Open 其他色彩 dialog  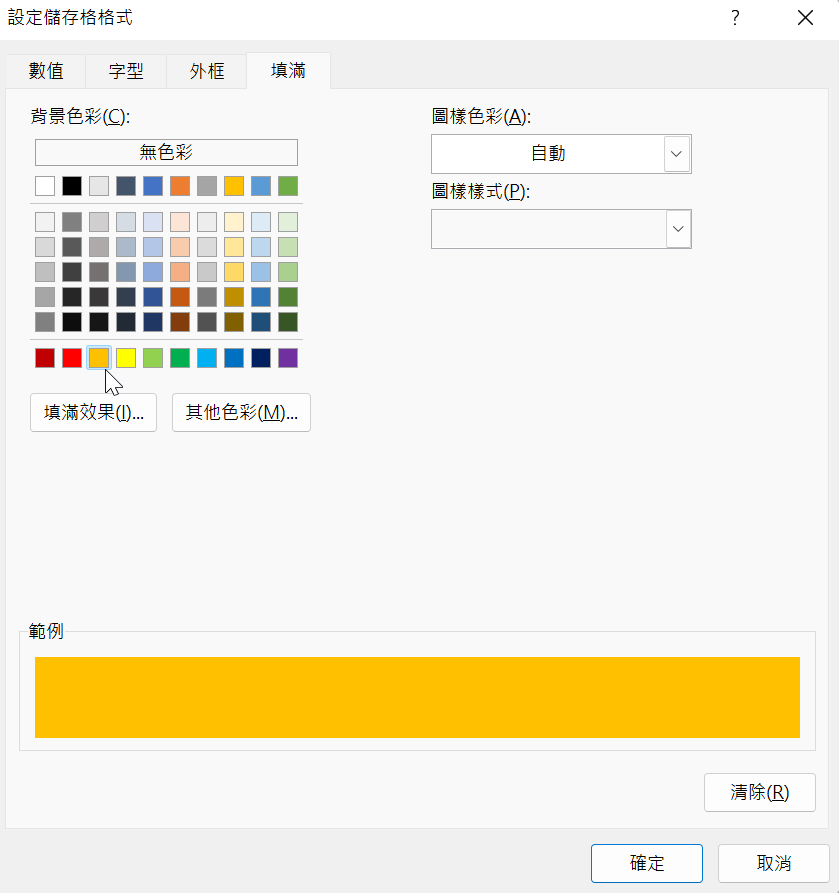(242, 412)
